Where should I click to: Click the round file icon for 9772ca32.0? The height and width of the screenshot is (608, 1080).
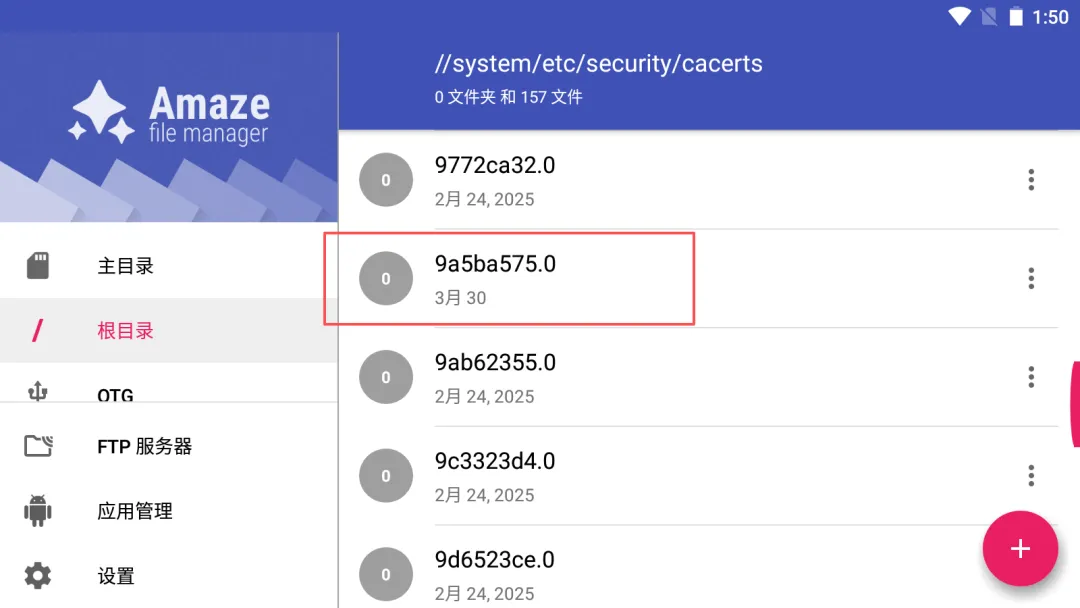click(386, 180)
